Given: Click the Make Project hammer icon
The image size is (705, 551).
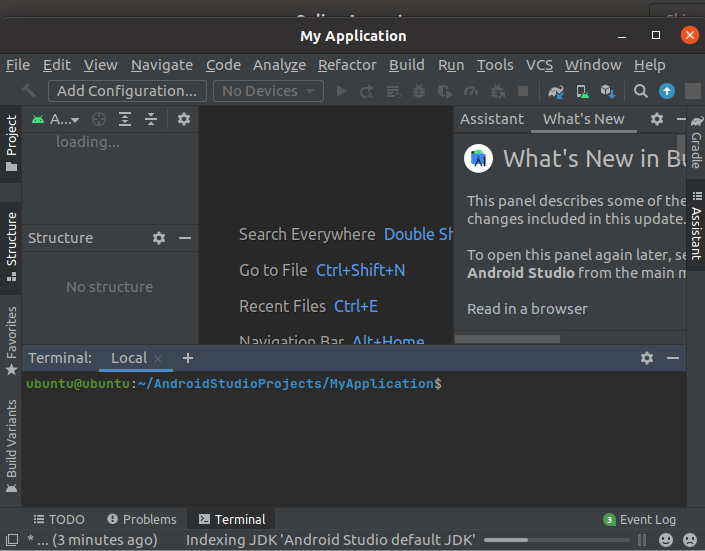Looking at the screenshot, I should point(29,91).
